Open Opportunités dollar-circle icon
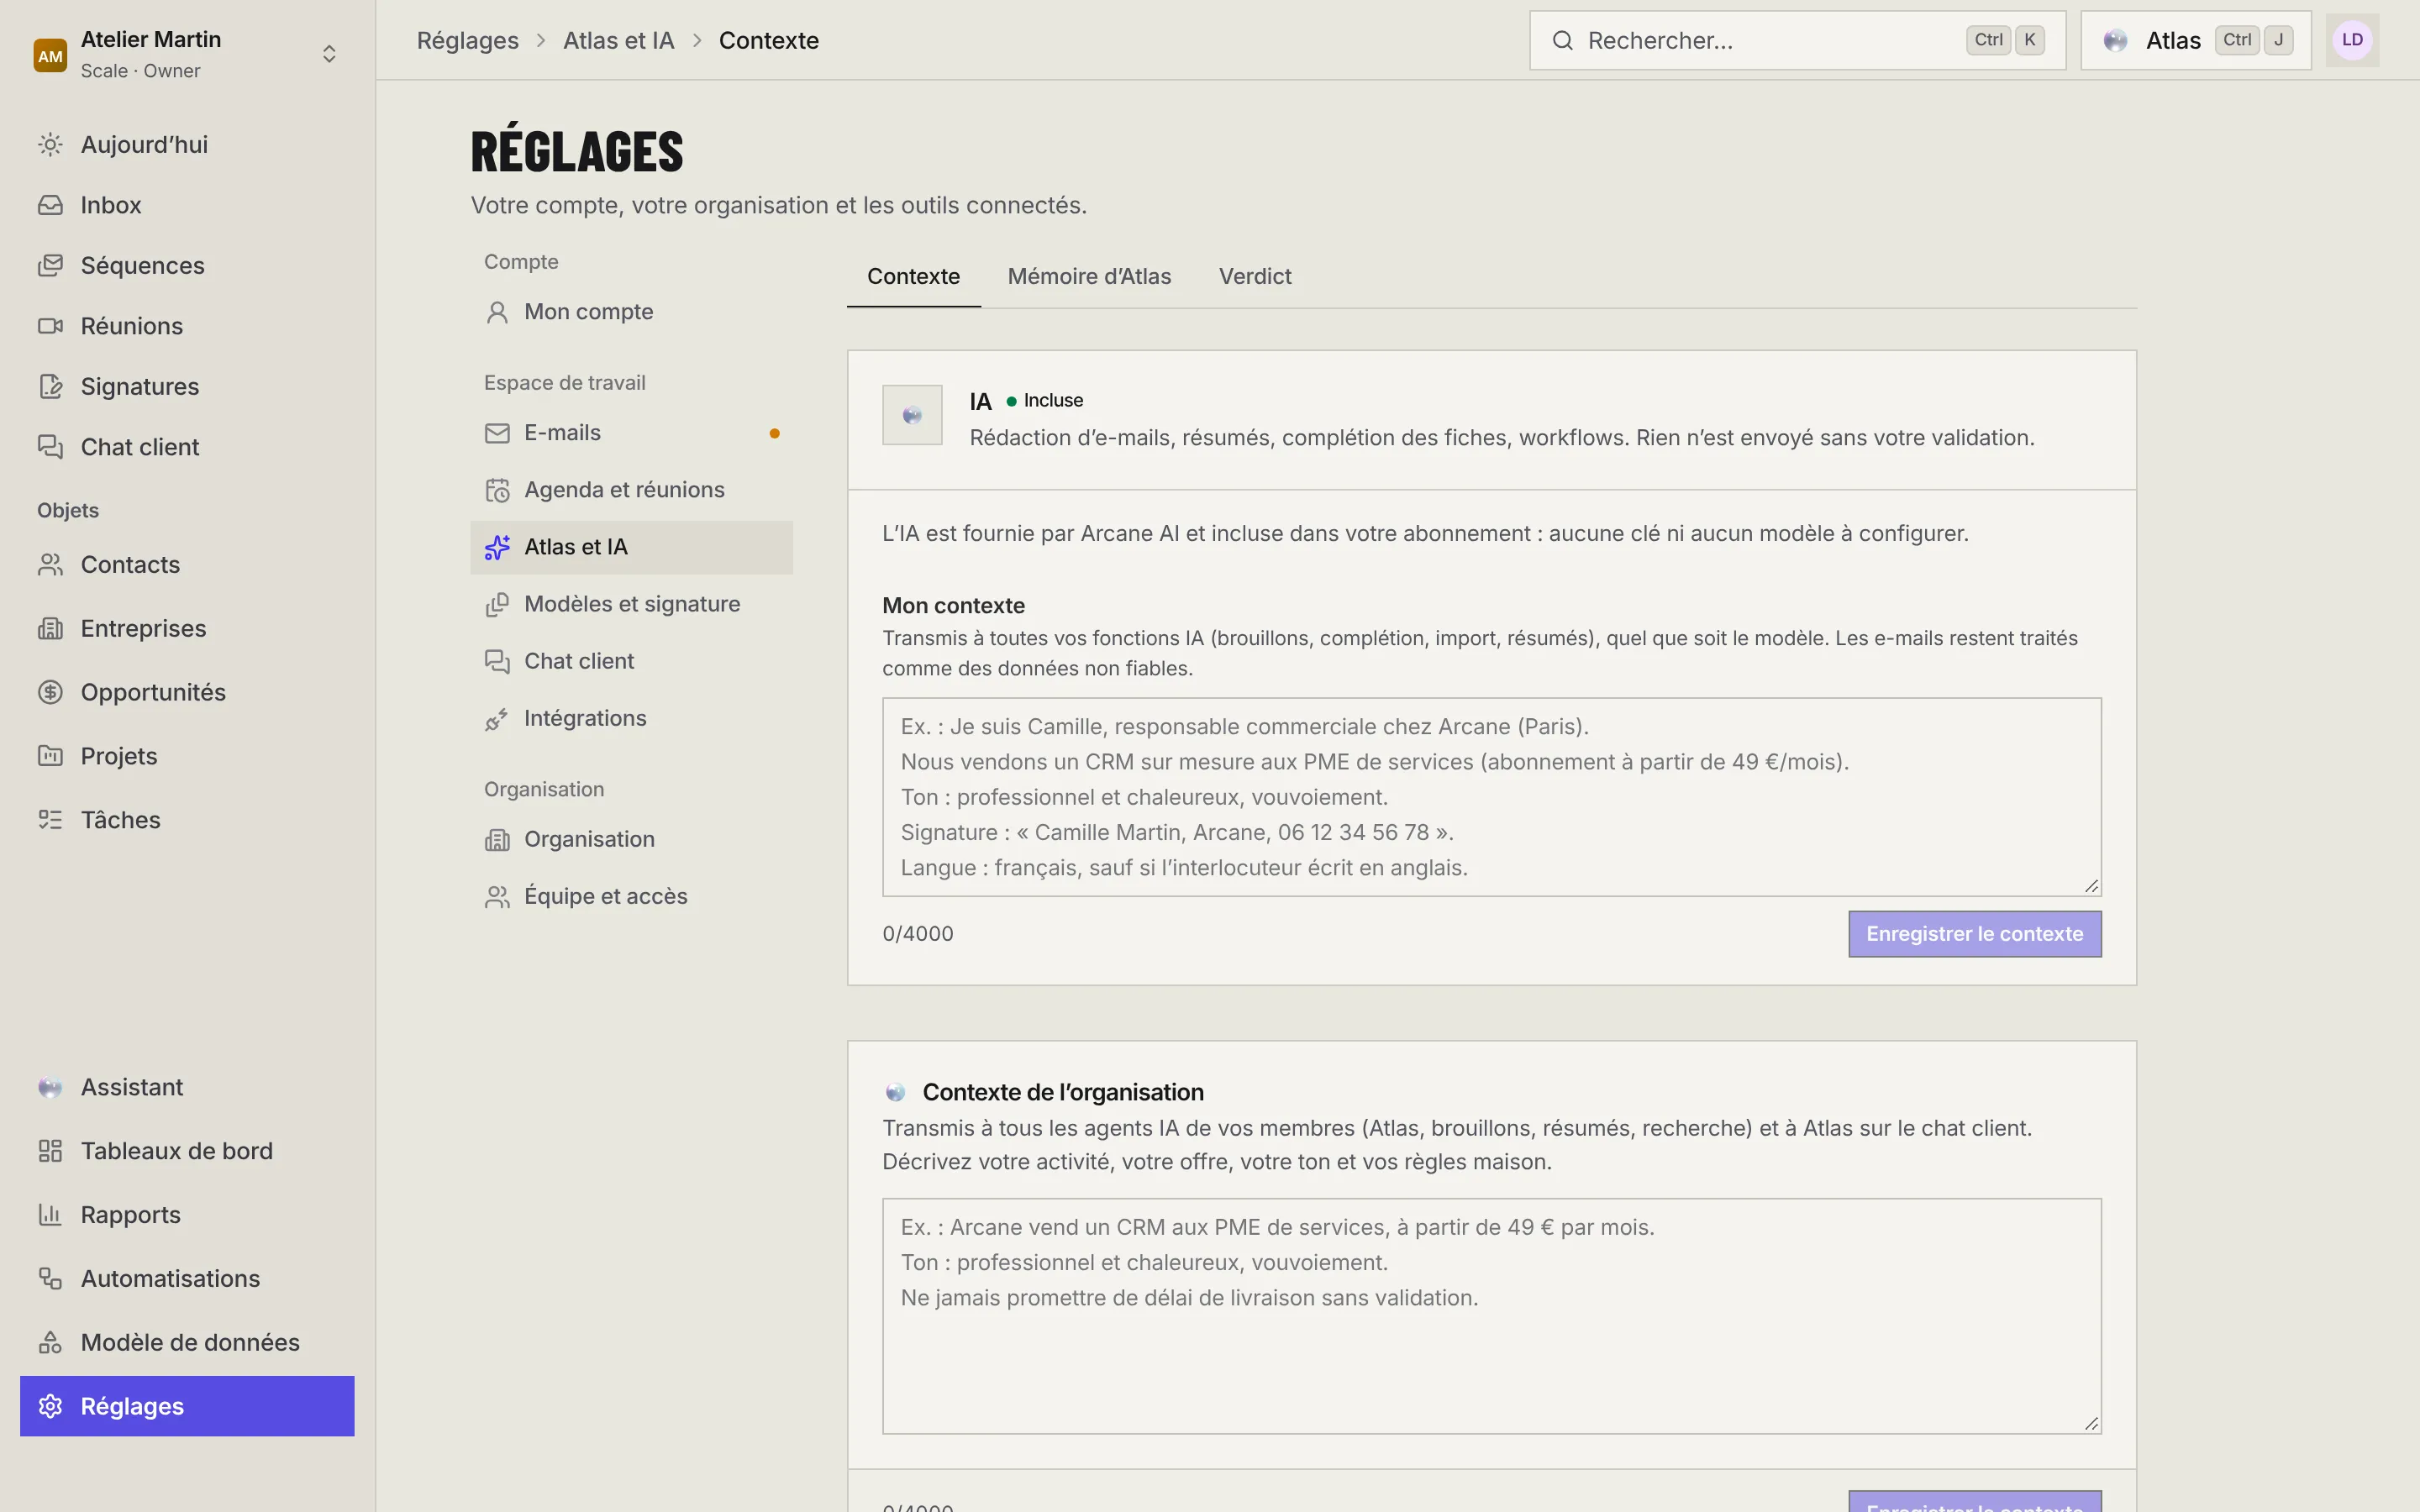 point(50,692)
